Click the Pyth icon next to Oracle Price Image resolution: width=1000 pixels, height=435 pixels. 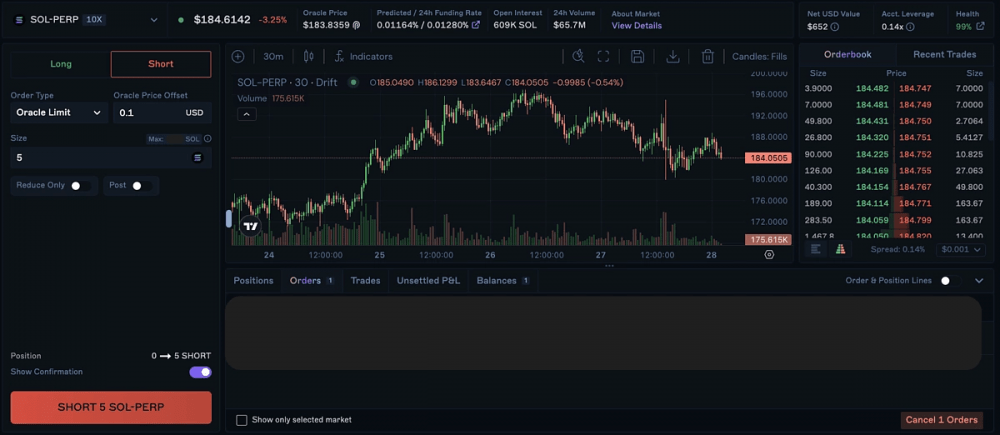tap(357, 26)
